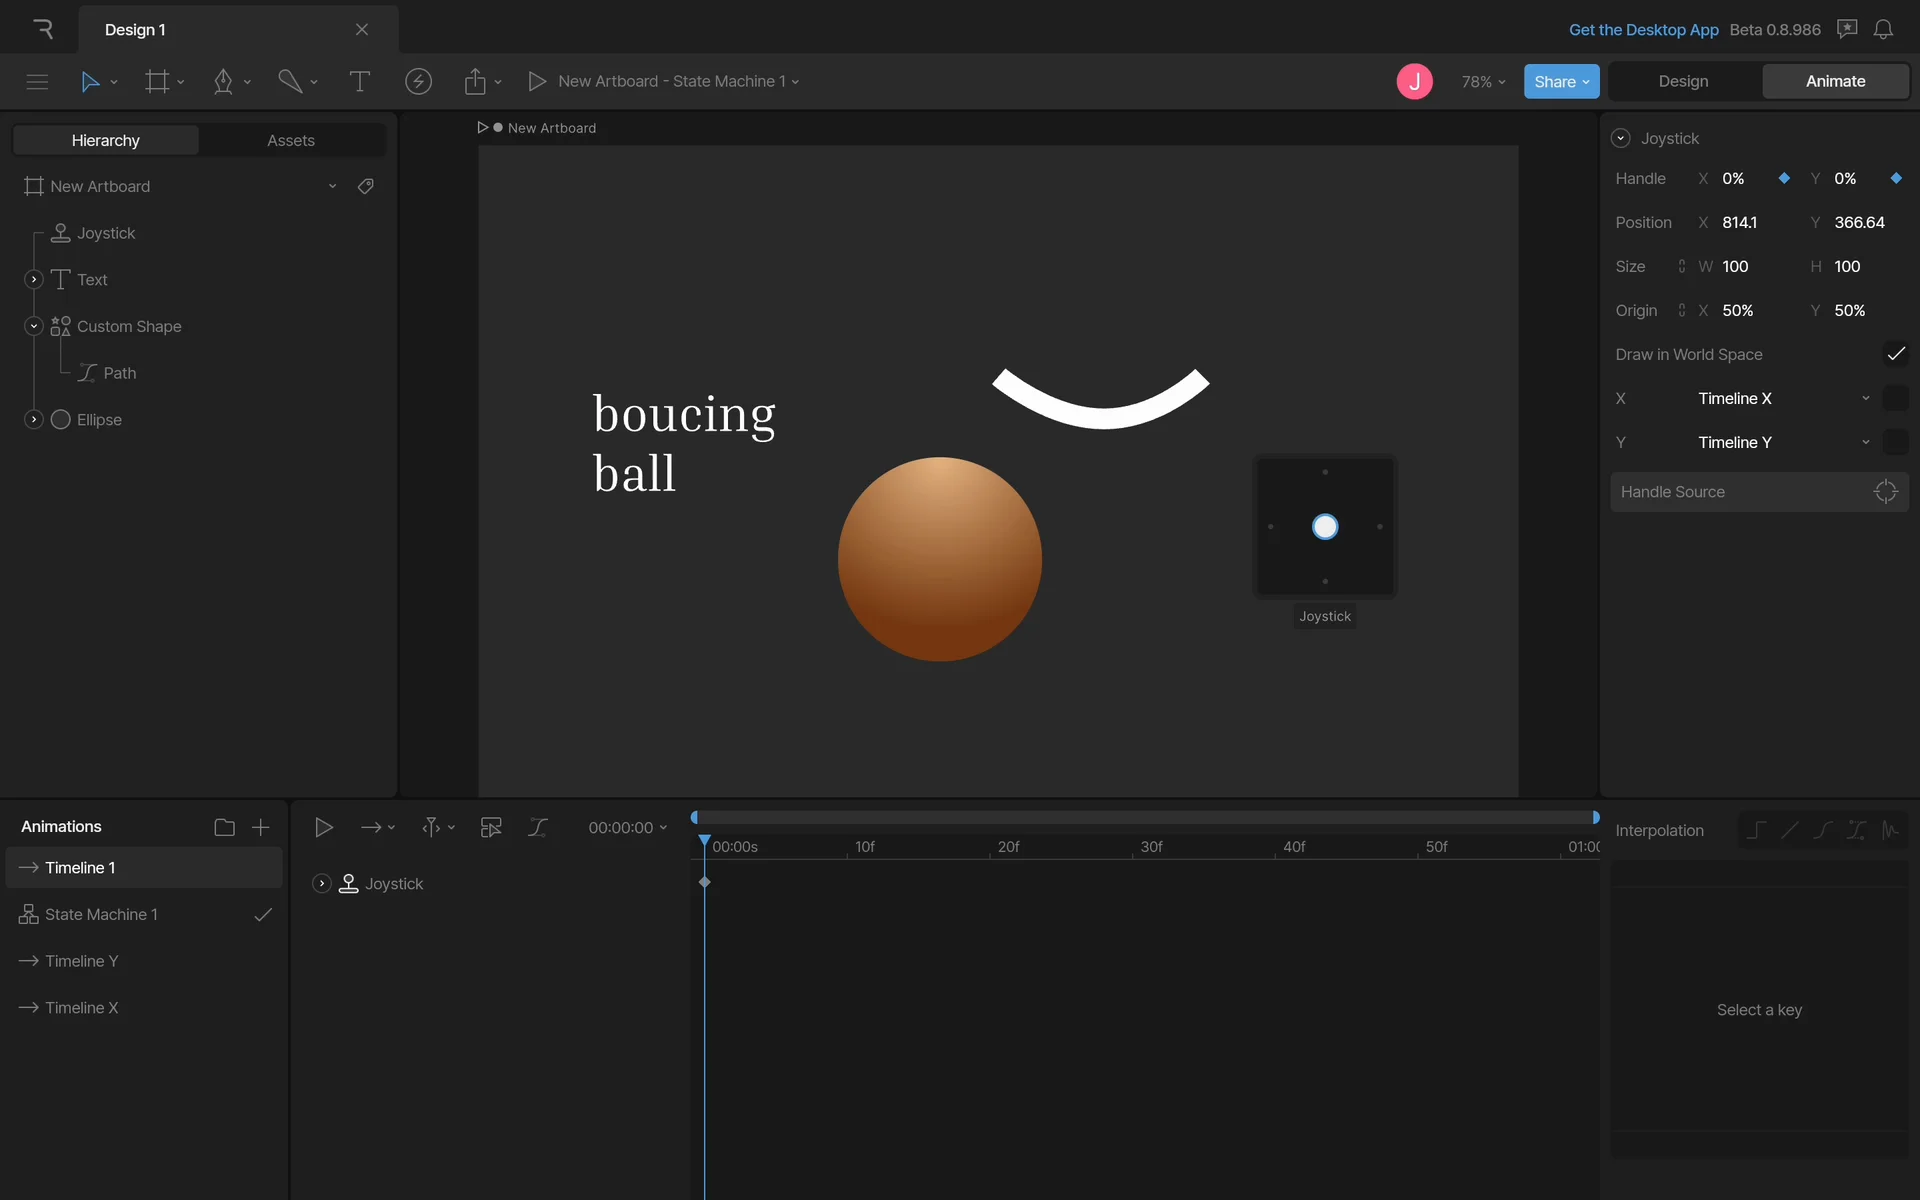
Task: Pick Handle Source target icon
Action: pyautogui.click(x=1885, y=492)
